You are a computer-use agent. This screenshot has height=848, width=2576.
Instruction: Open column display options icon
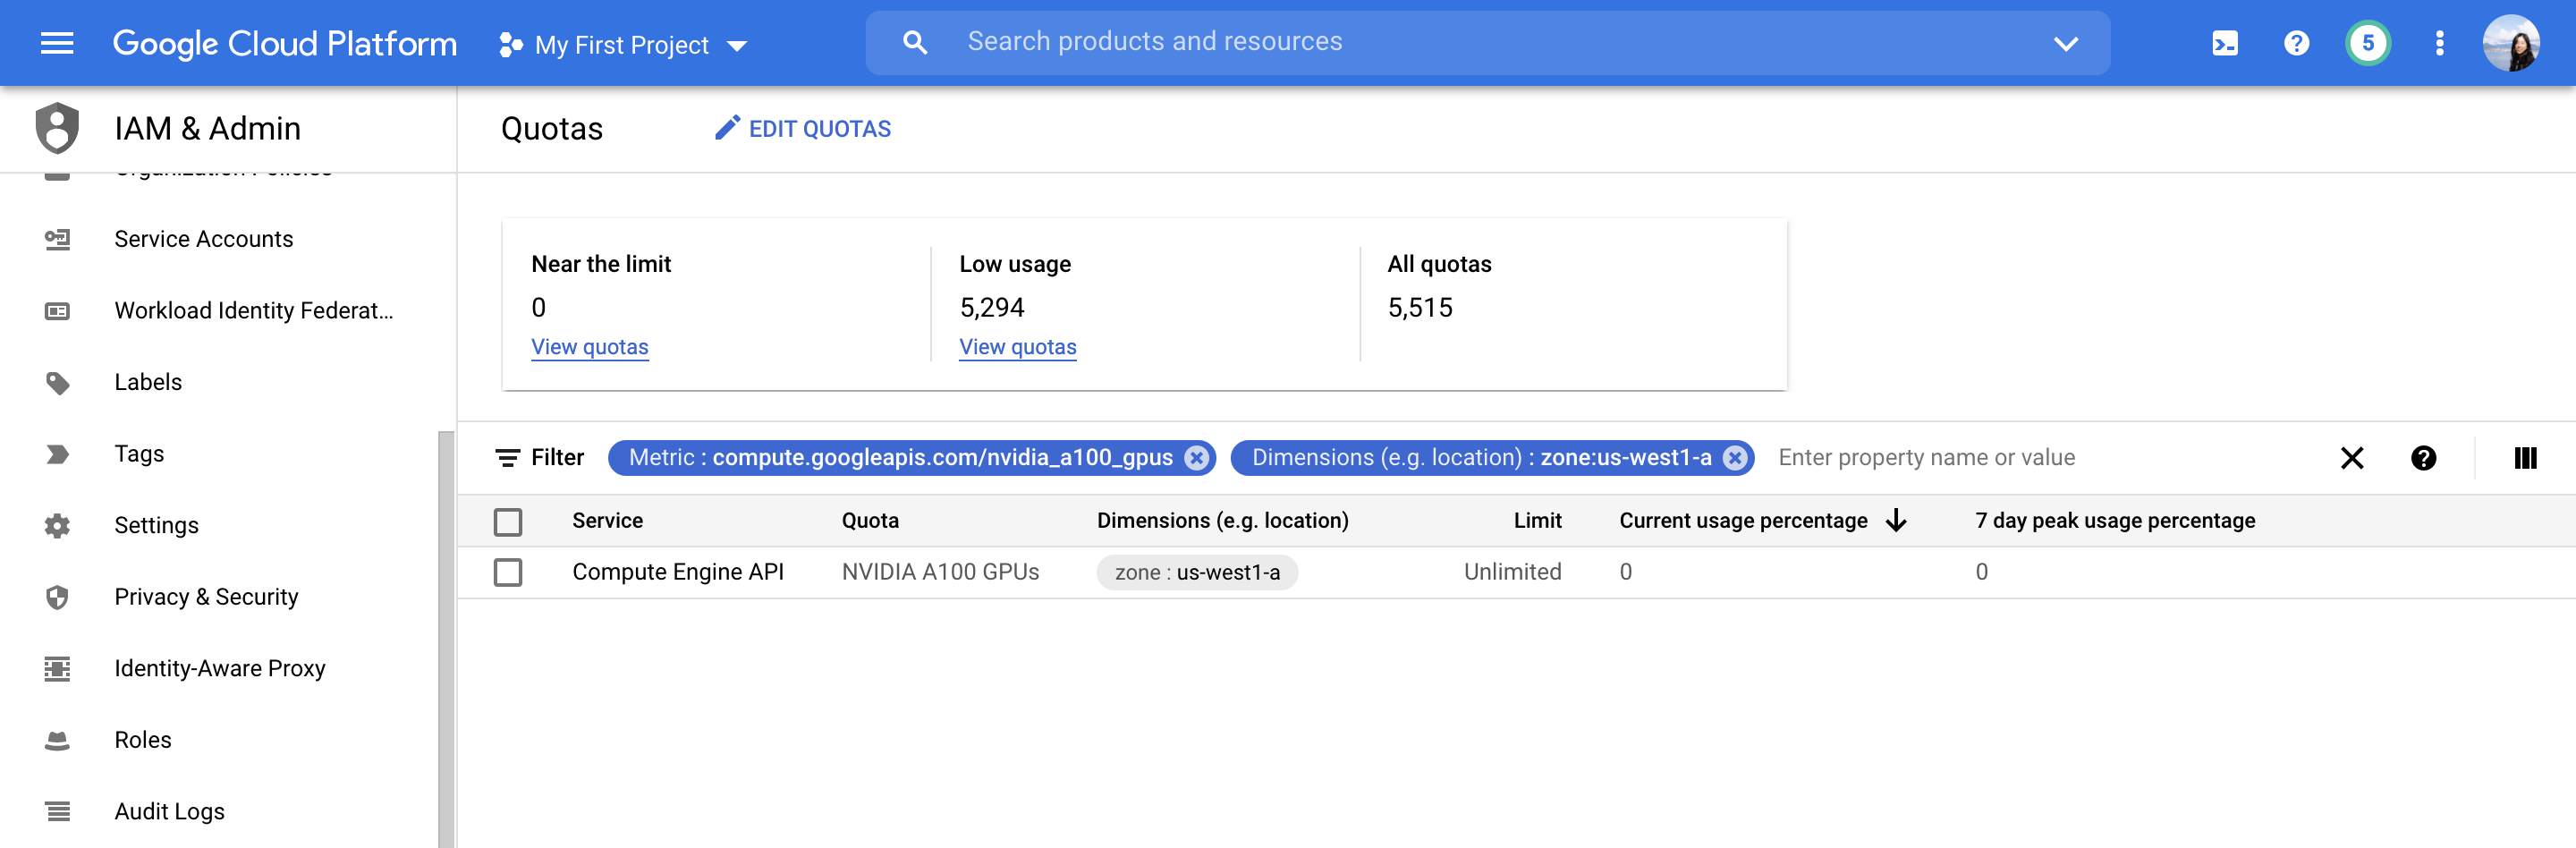pyautogui.click(x=2524, y=458)
